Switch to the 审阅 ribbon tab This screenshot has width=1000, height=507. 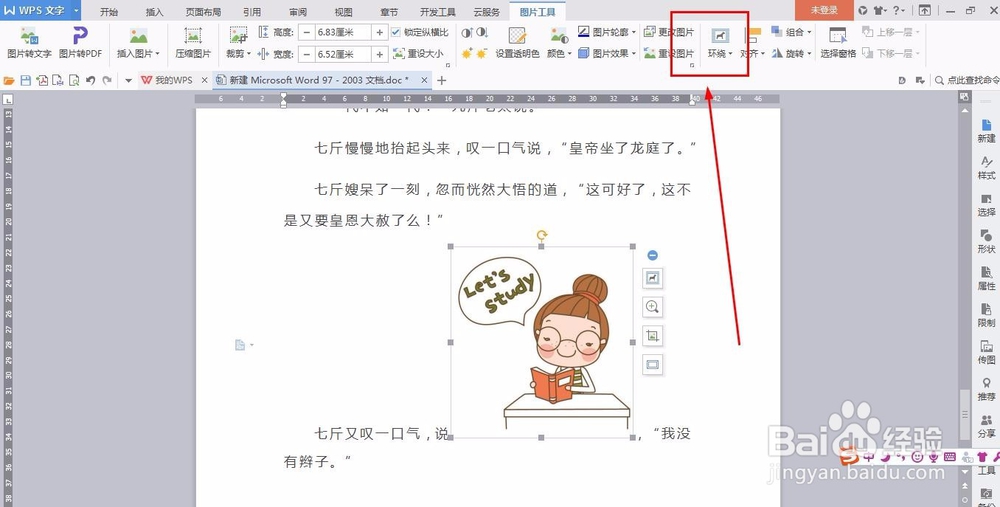pyautogui.click(x=297, y=11)
